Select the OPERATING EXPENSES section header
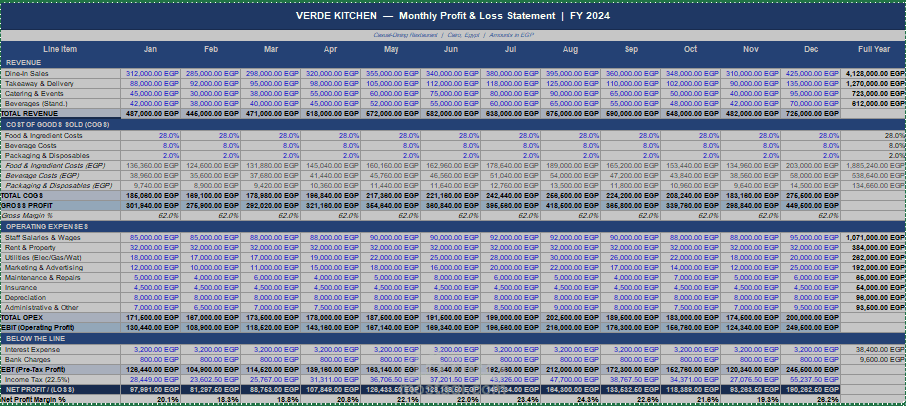This screenshot has height=406, width=906. [x=453, y=226]
